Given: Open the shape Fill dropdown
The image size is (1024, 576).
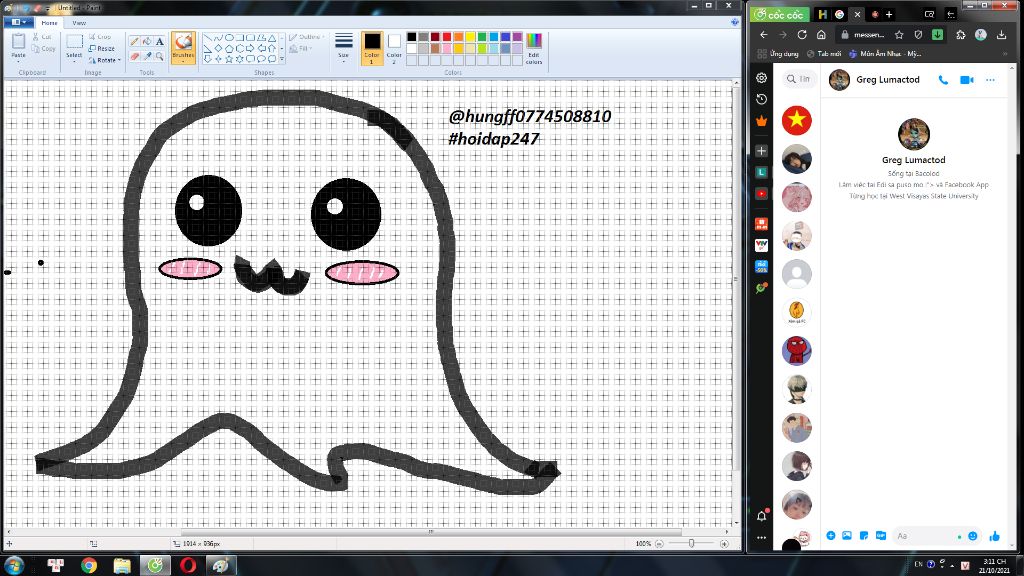Looking at the screenshot, I should [301, 48].
